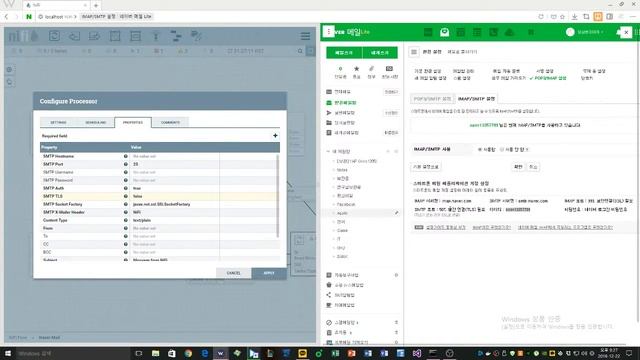This screenshot has height=360, width=640.
Task: Select the NiFi processor toolbar icon
Action: click(x=54, y=36)
